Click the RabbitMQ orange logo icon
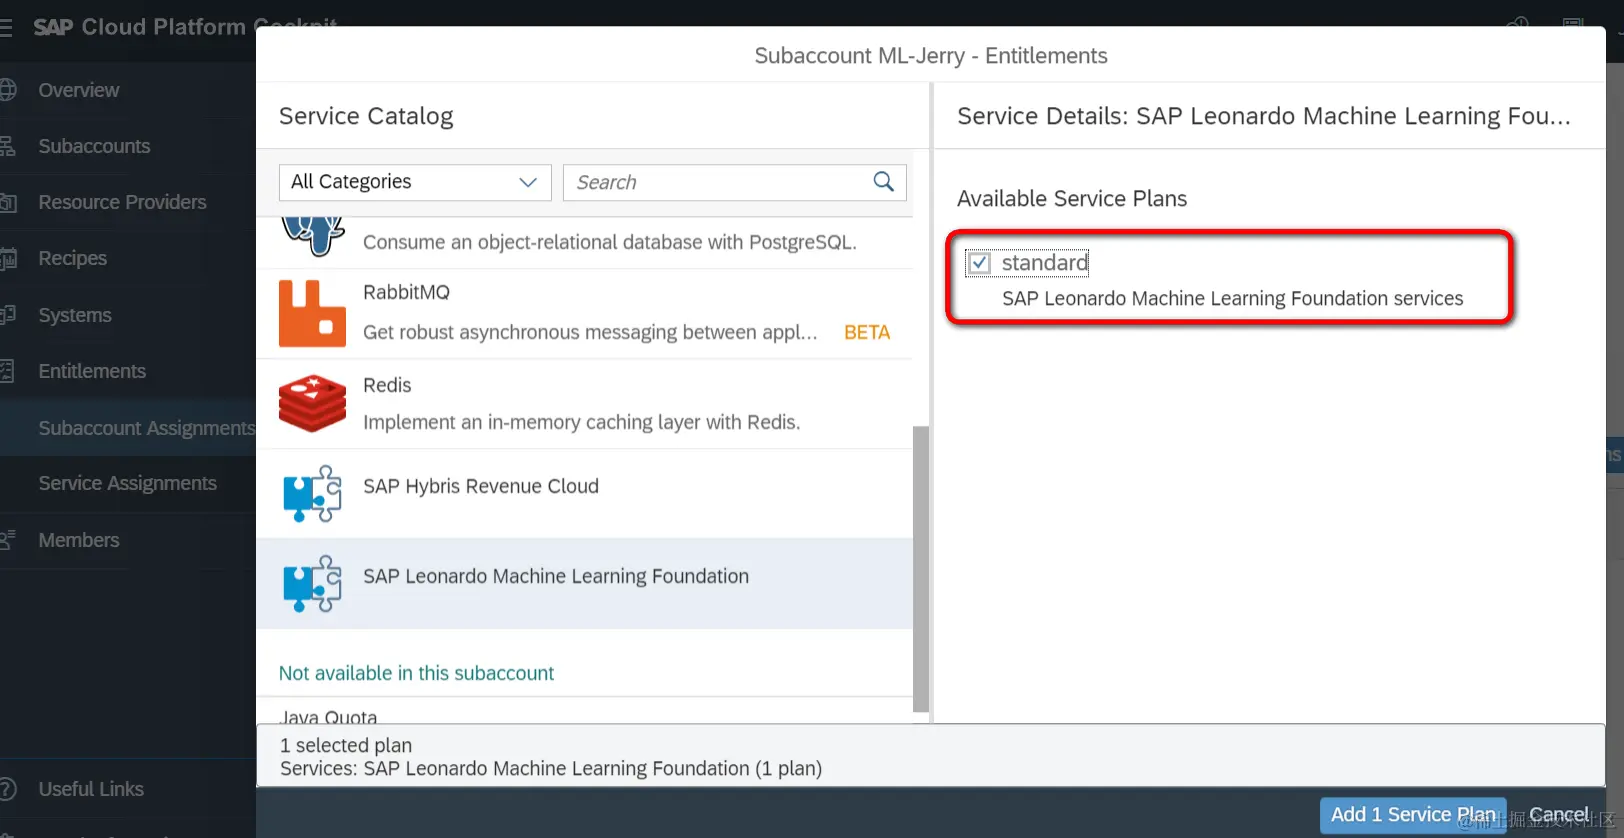Screen dimensions: 1624x838 click(x=312, y=313)
